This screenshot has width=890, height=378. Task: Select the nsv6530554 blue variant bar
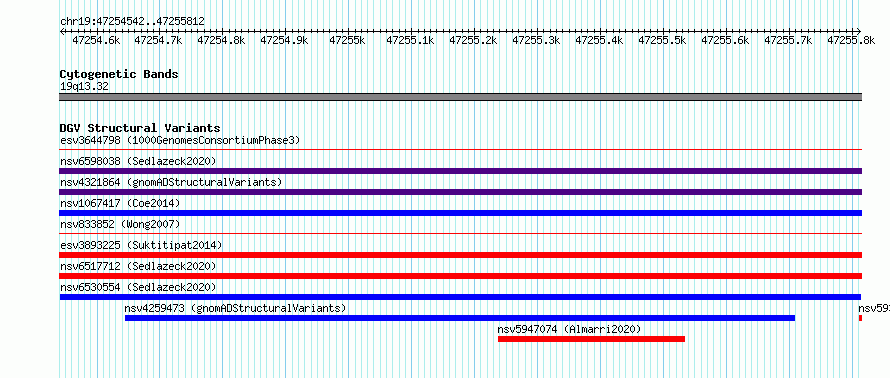pyautogui.click(x=460, y=297)
